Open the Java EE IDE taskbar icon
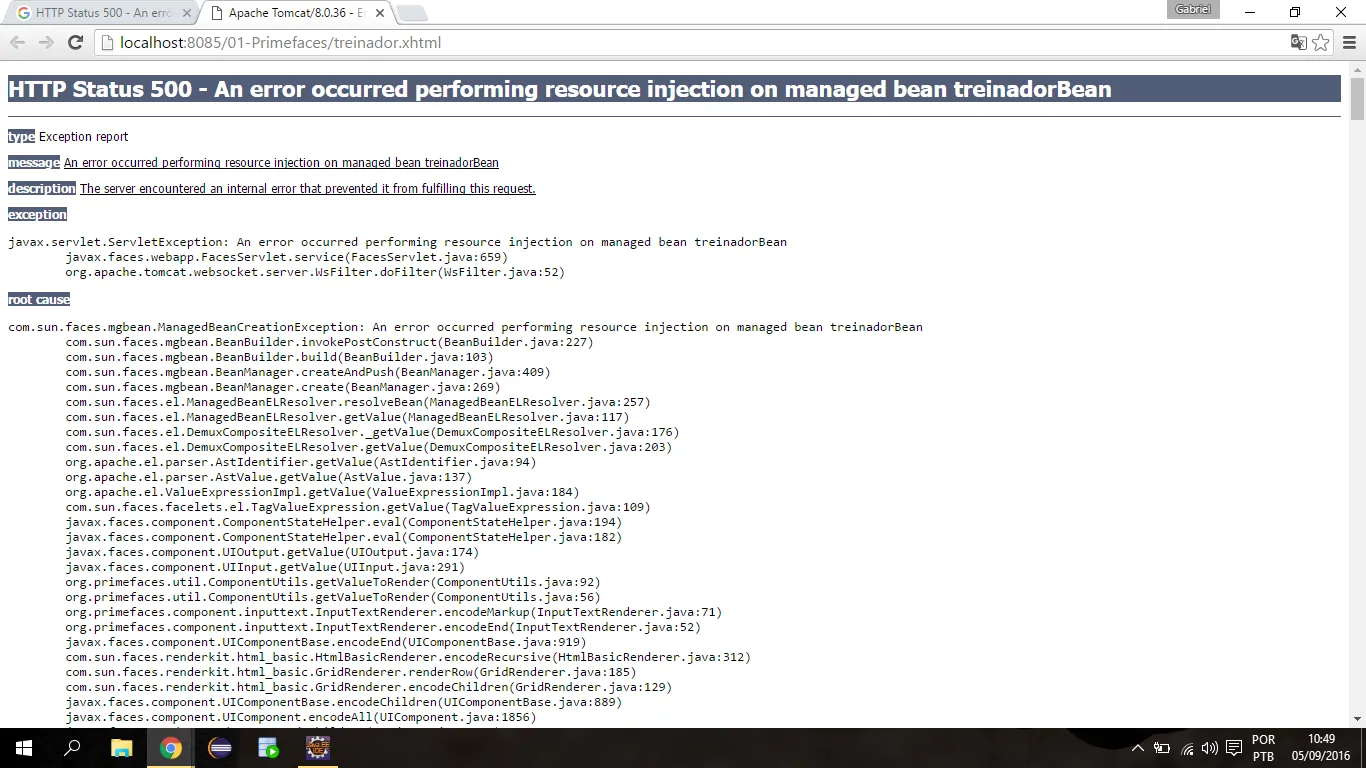Screen dimensions: 1366x768 tap(317, 748)
